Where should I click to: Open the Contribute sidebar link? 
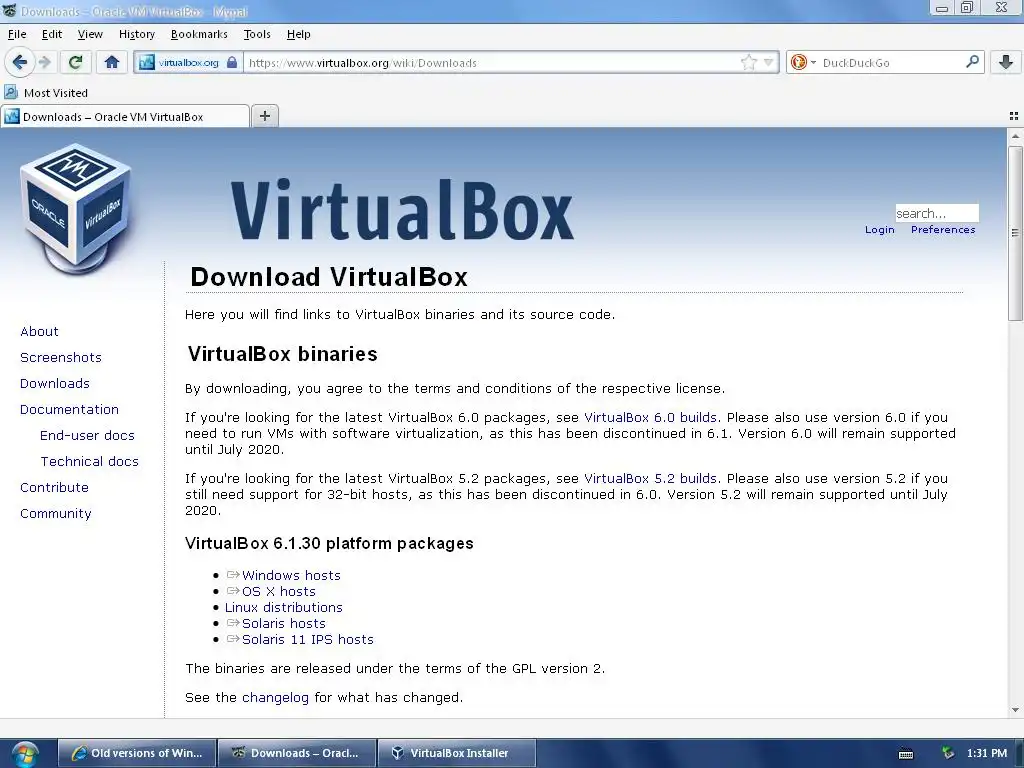[54, 488]
